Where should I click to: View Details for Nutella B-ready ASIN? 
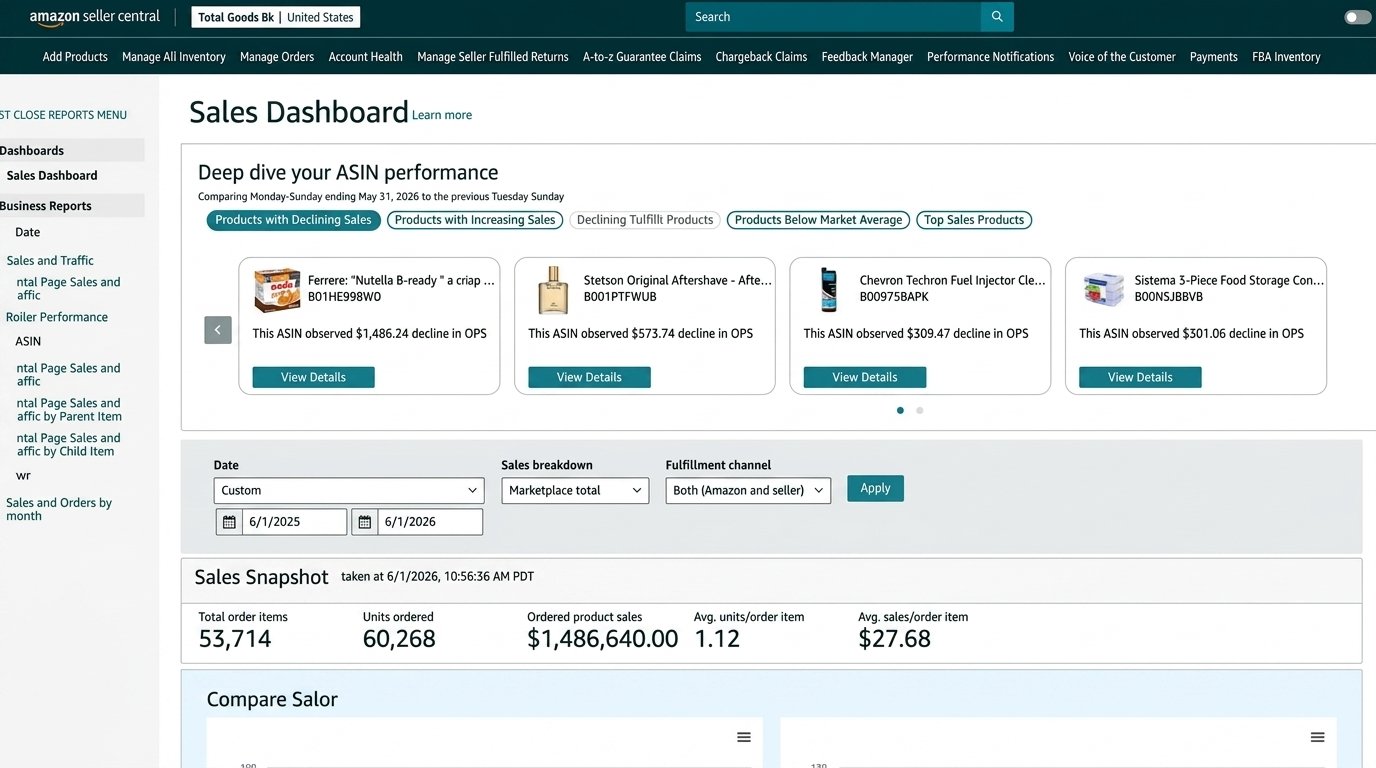tap(313, 377)
